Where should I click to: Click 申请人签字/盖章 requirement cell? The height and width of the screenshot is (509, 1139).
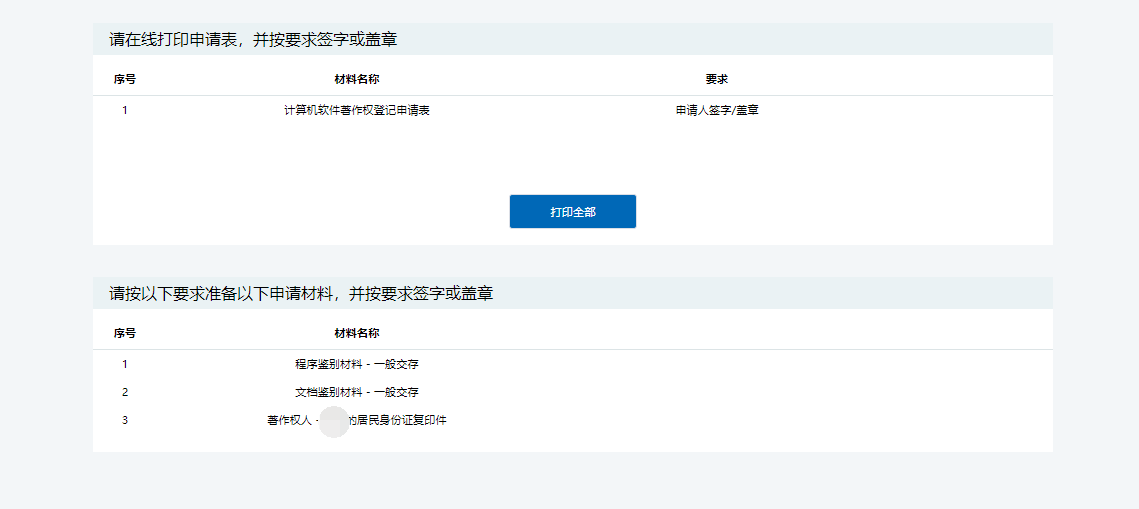(x=716, y=111)
